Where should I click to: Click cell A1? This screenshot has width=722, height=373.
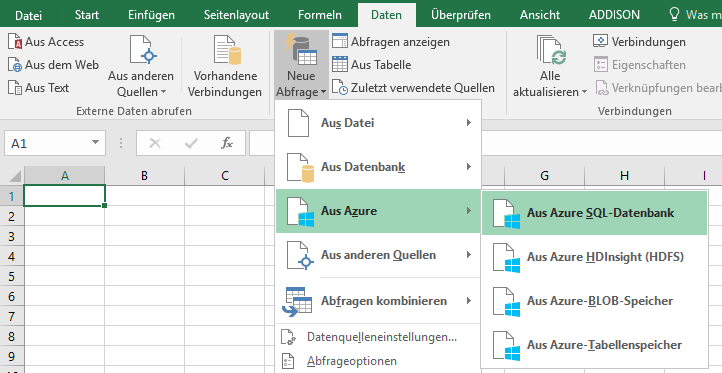click(64, 196)
